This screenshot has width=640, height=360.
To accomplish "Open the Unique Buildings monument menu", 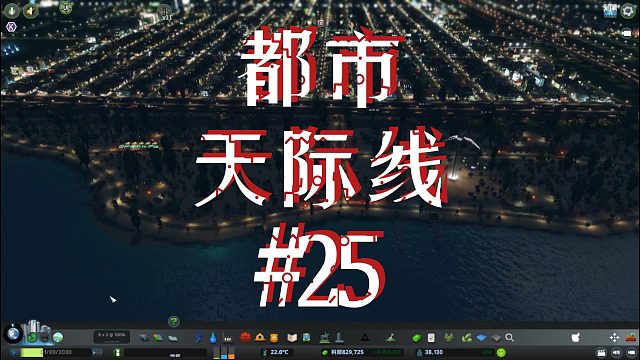I will [x=339, y=338].
